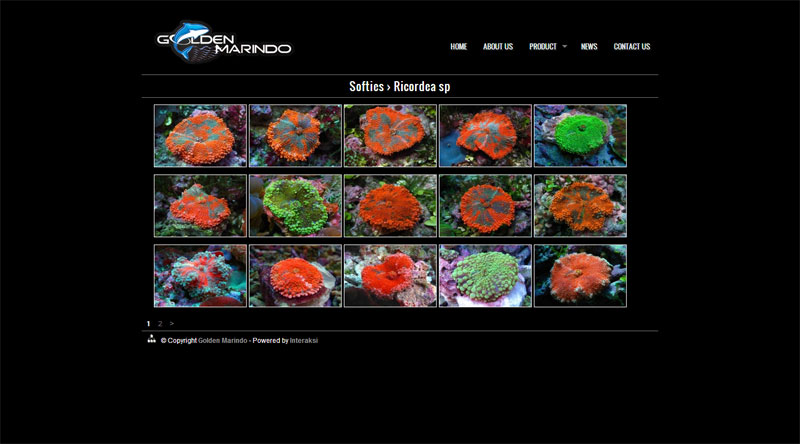
Task: Click the sitemap icon beside Copyright
Action: (152, 339)
